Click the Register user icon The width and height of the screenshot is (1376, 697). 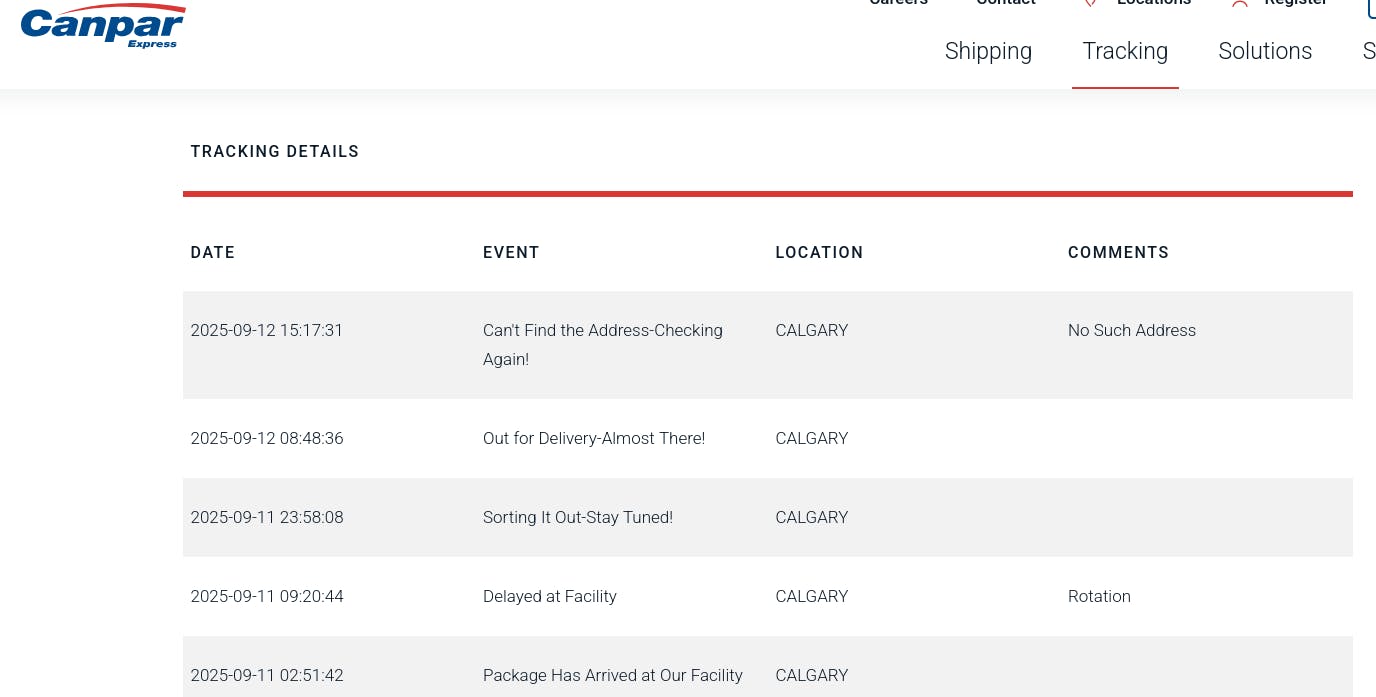[x=1240, y=3]
